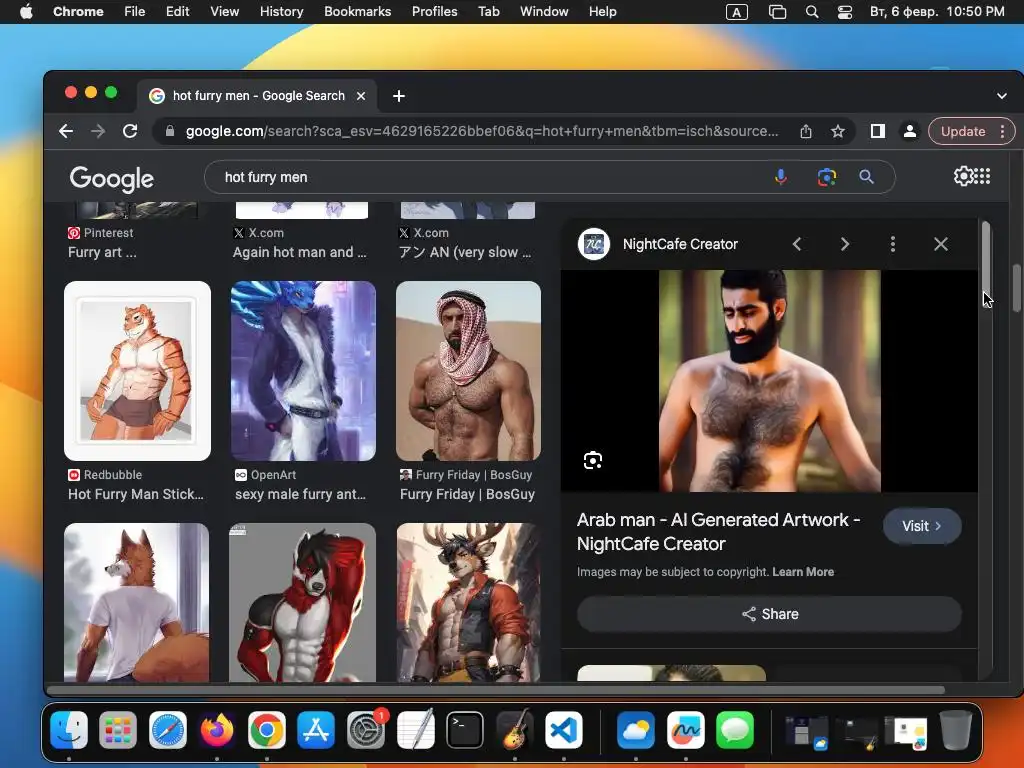Screen dimensions: 1024x768
Task: Bookmark this page with the star icon
Action: tap(838, 131)
